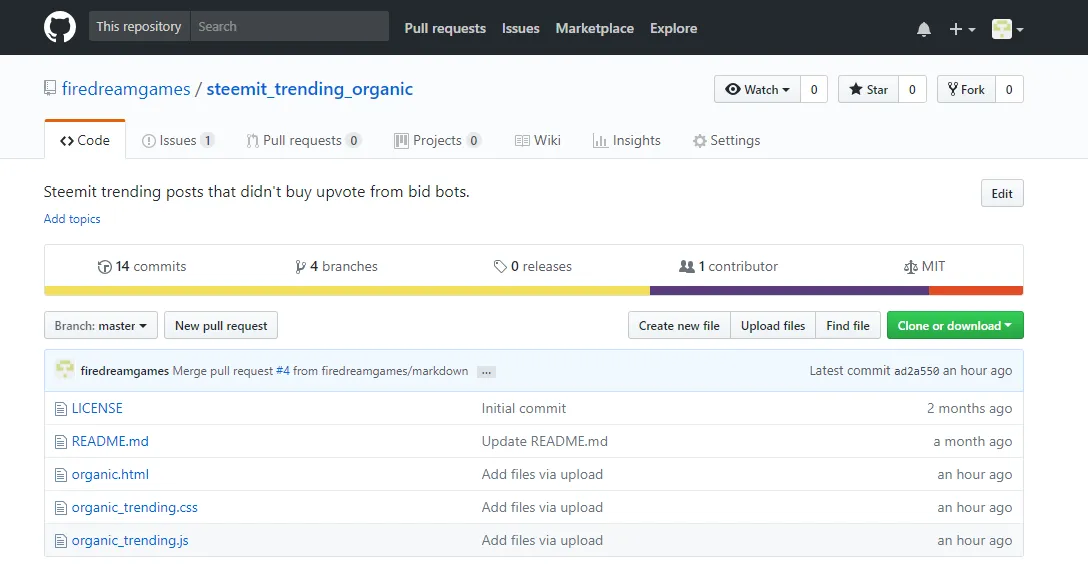Star this repository
Image resolution: width=1088 pixels, height=566 pixels.
click(868, 89)
